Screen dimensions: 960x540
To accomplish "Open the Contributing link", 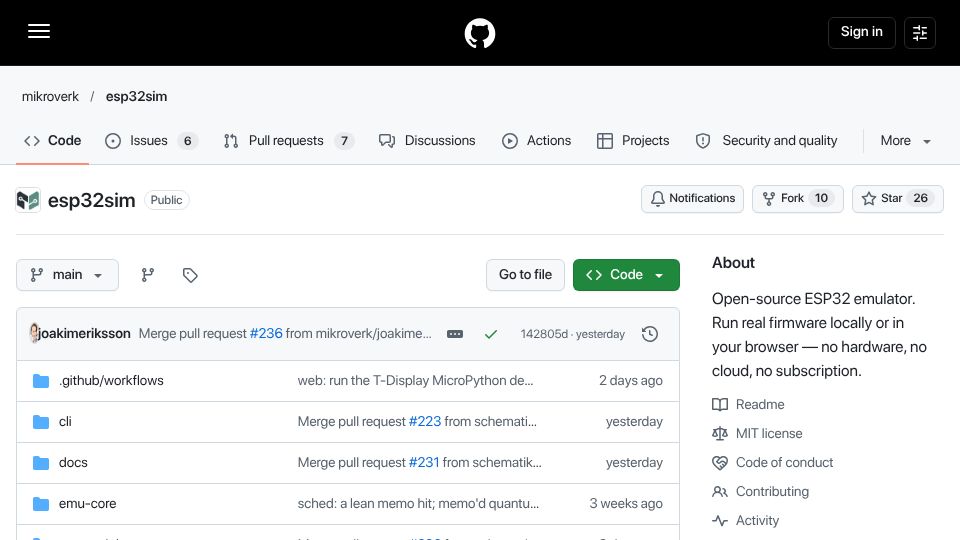I will pyautogui.click(x=772, y=492).
